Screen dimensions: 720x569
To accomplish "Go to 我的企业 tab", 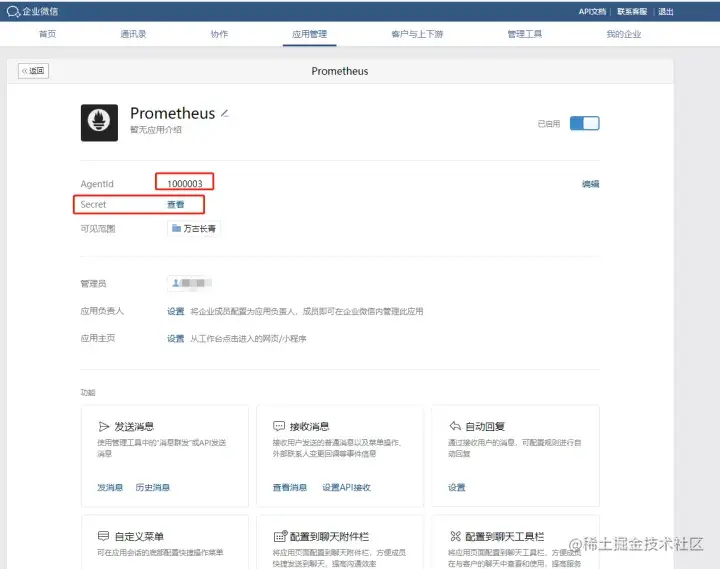I will 624,34.
